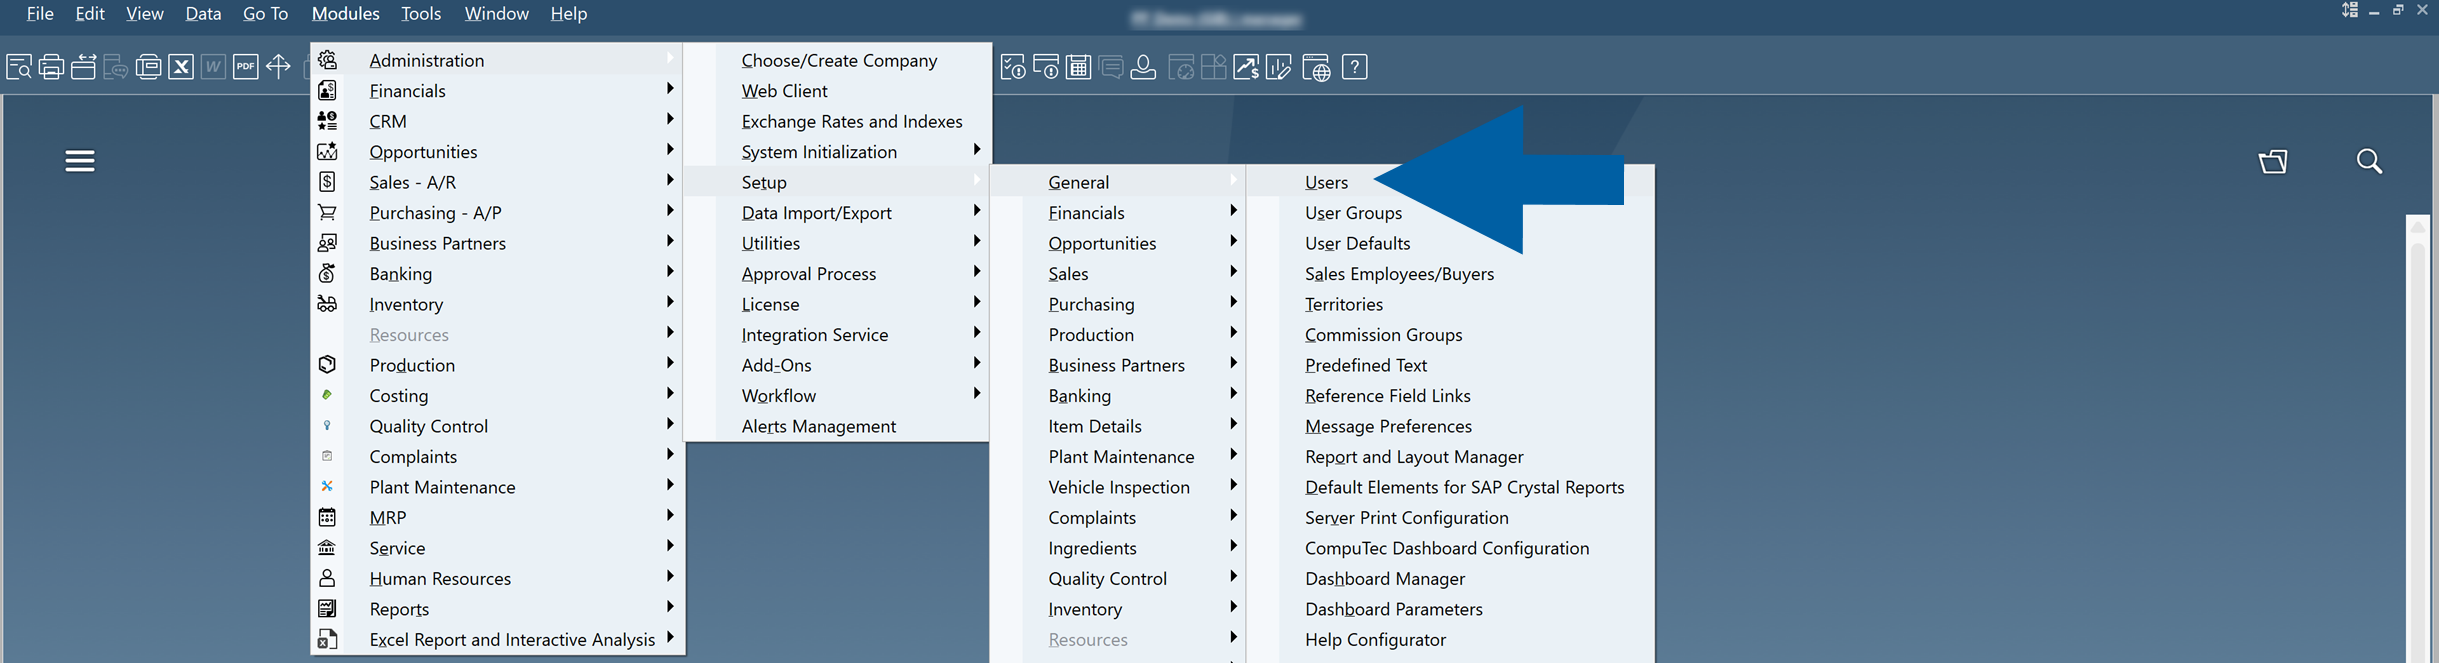The image size is (2439, 663).
Task: Open the Plant Maintenance module entry
Action: tap(442, 487)
